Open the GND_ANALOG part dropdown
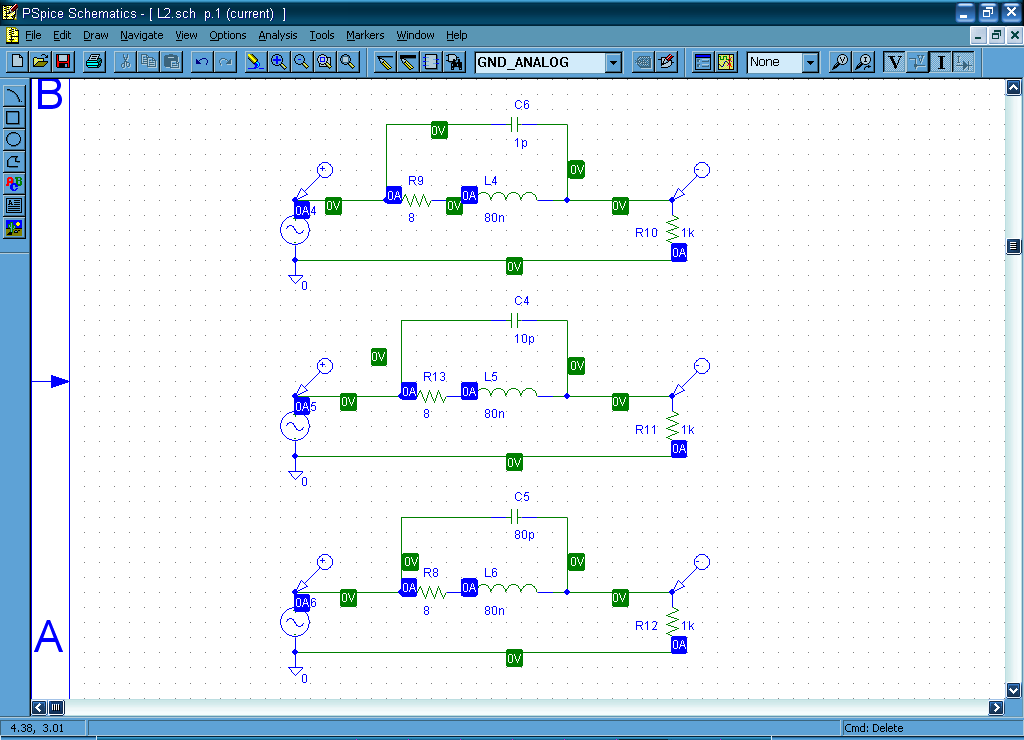 [x=613, y=63]
